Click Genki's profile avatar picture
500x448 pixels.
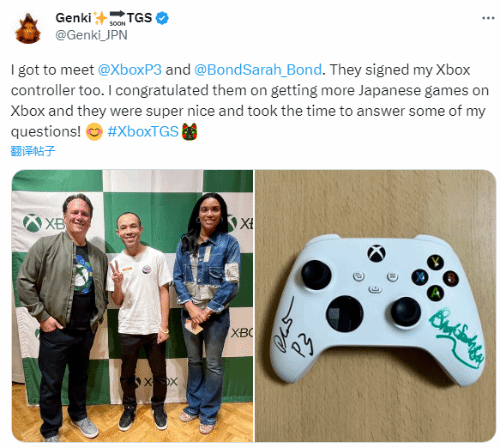(x=28, y=29)
